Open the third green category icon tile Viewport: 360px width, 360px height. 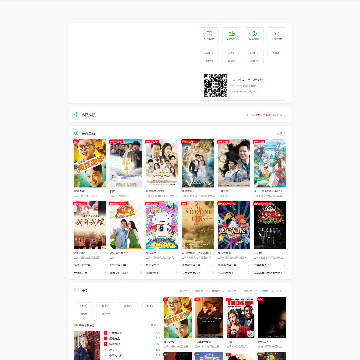click(x=254, y=35)
